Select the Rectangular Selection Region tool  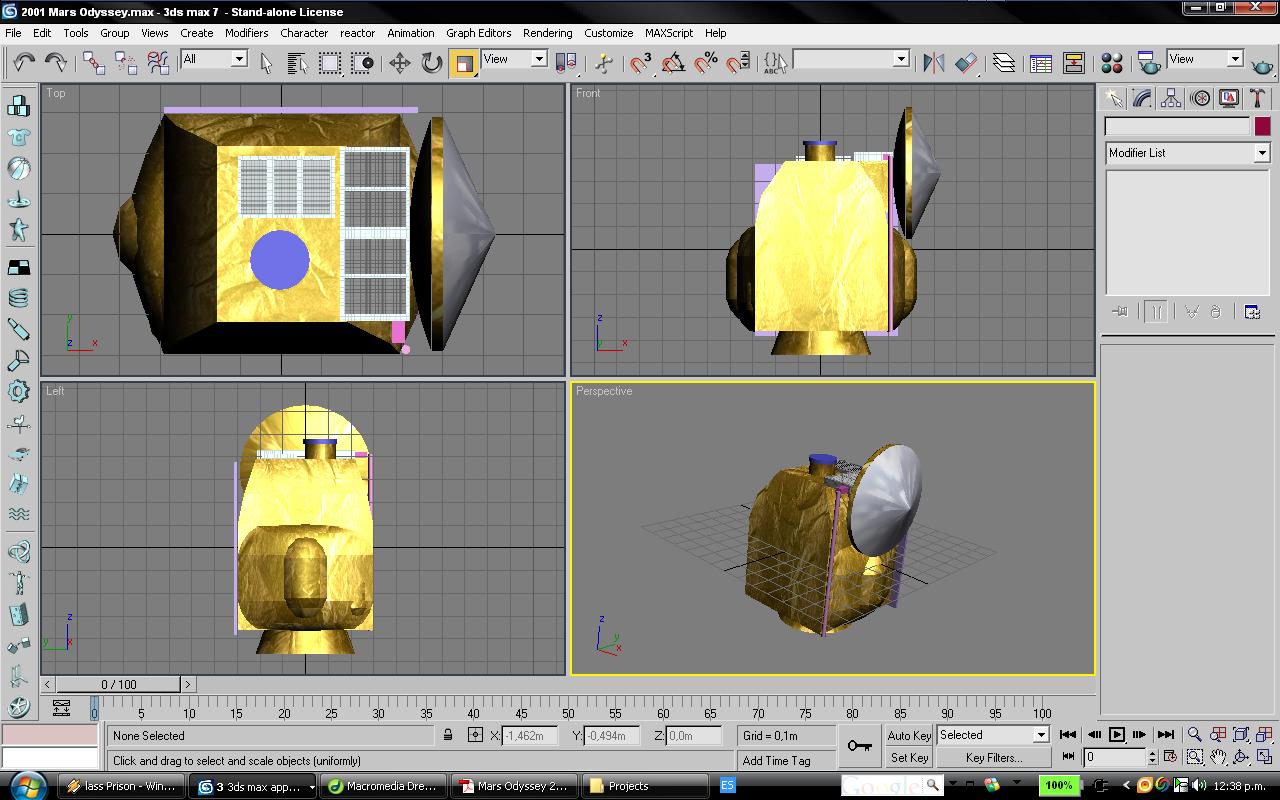click(330, 63)
